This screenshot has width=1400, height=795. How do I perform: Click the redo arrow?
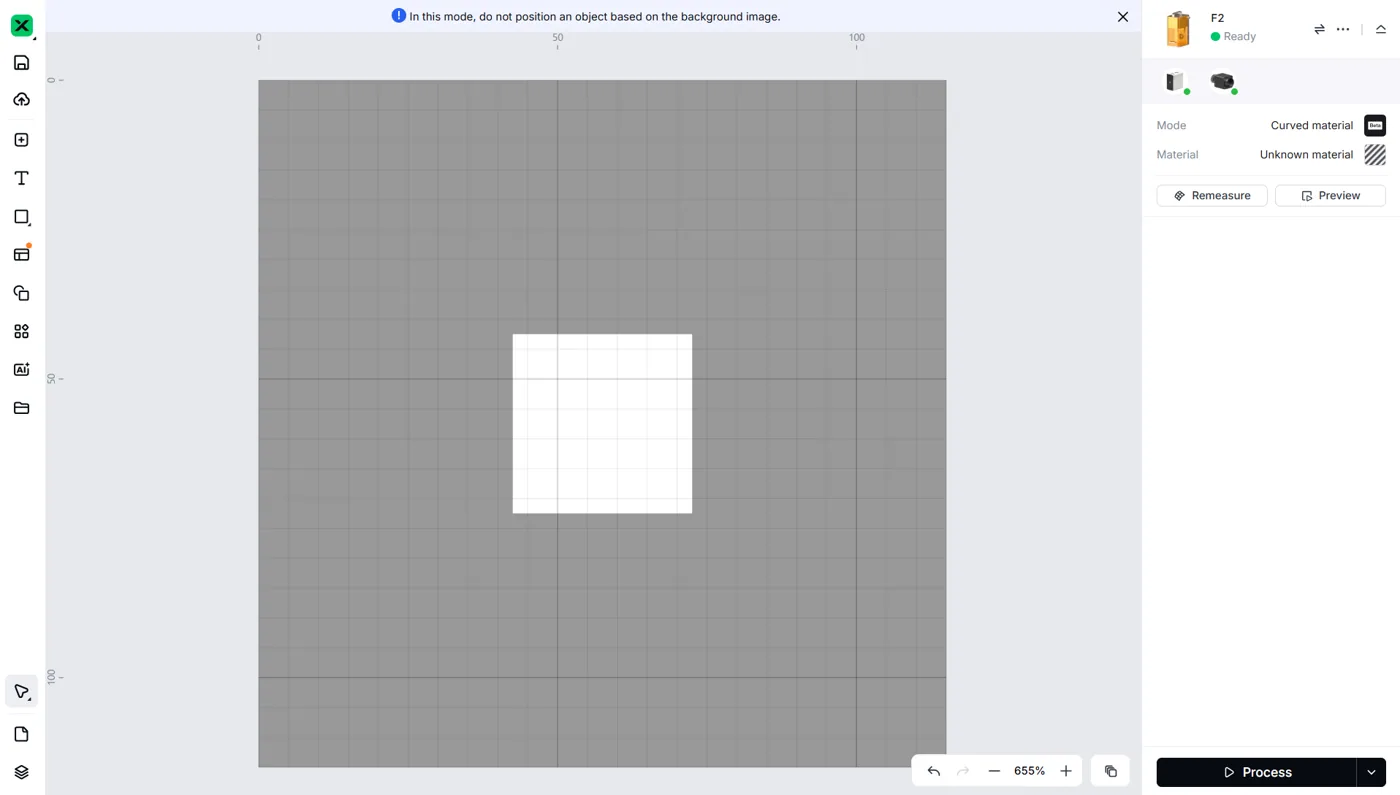(963, 771)
